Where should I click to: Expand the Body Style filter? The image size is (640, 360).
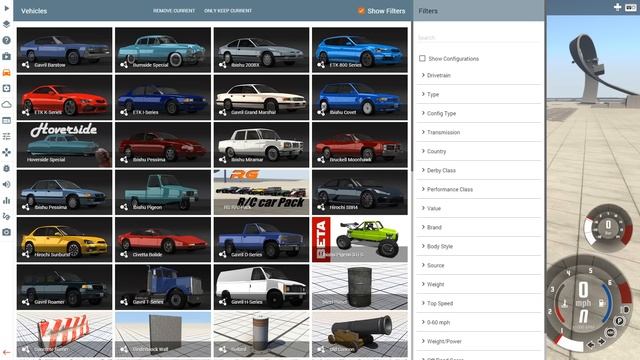click(479, 246)
